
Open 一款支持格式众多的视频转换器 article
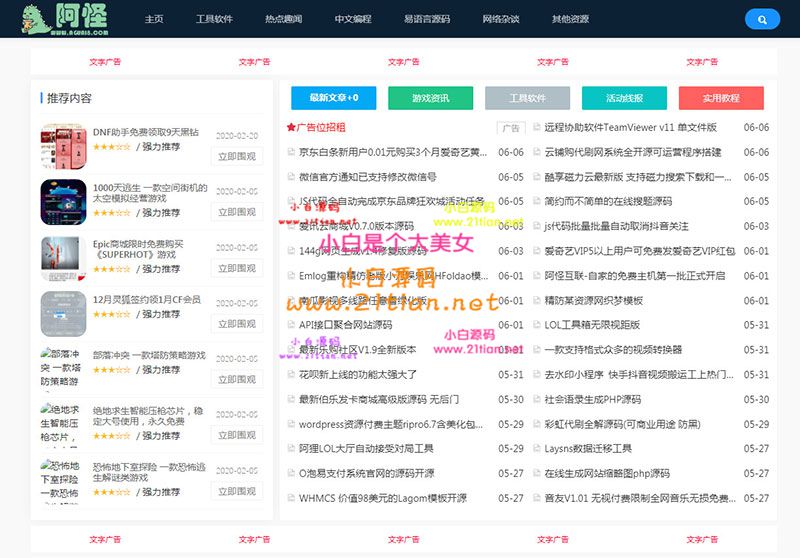613,350
